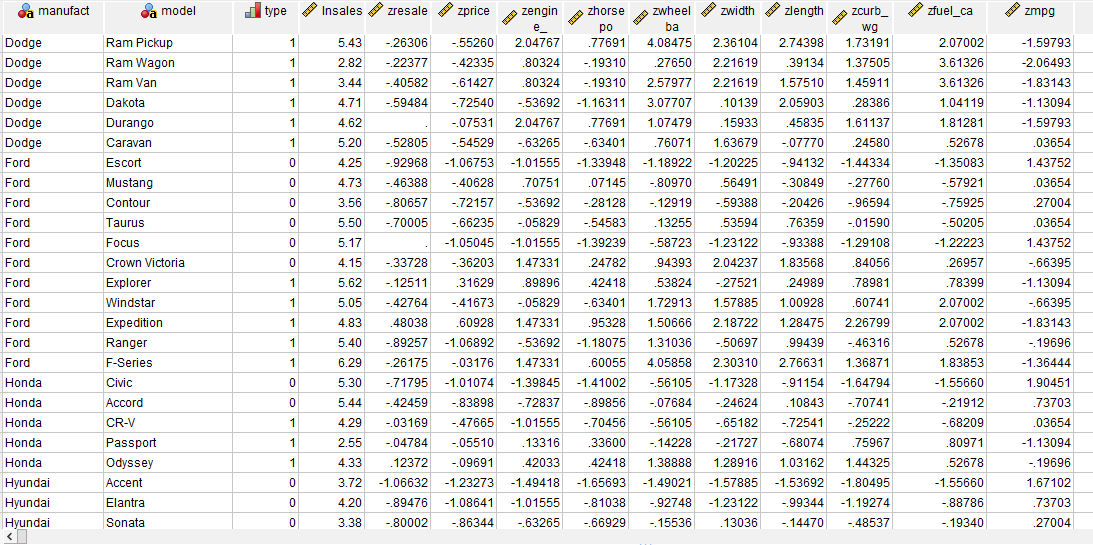Click the Expedition zcurb_wg value 2.26799
This screenshot has width=1093, height=545.
[x=860, y=323]
